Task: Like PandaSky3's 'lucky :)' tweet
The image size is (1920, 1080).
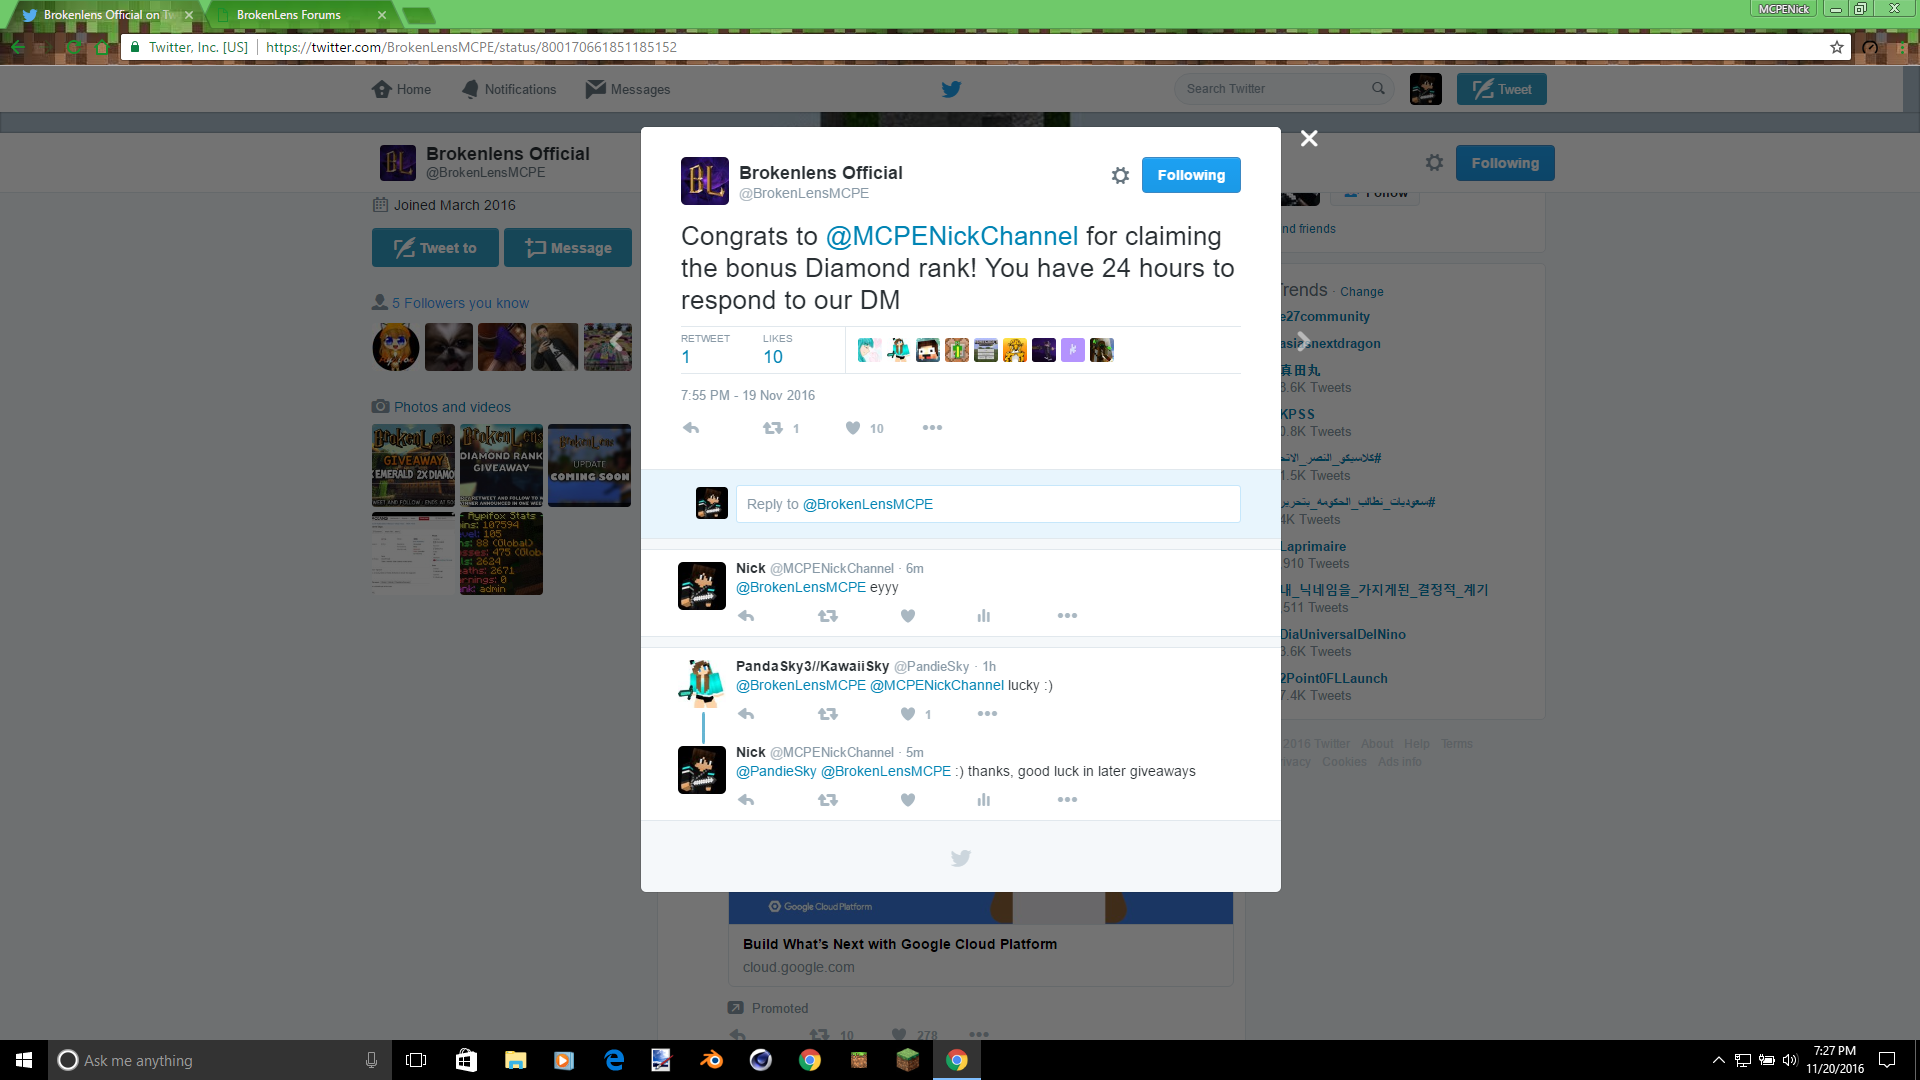Action: tap(908, 714)
